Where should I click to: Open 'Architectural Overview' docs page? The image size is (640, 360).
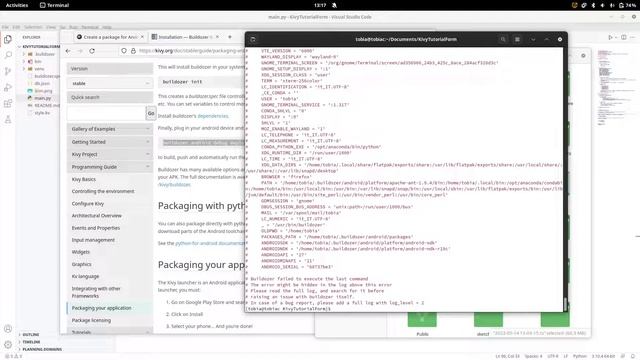(x=97, y=216)
